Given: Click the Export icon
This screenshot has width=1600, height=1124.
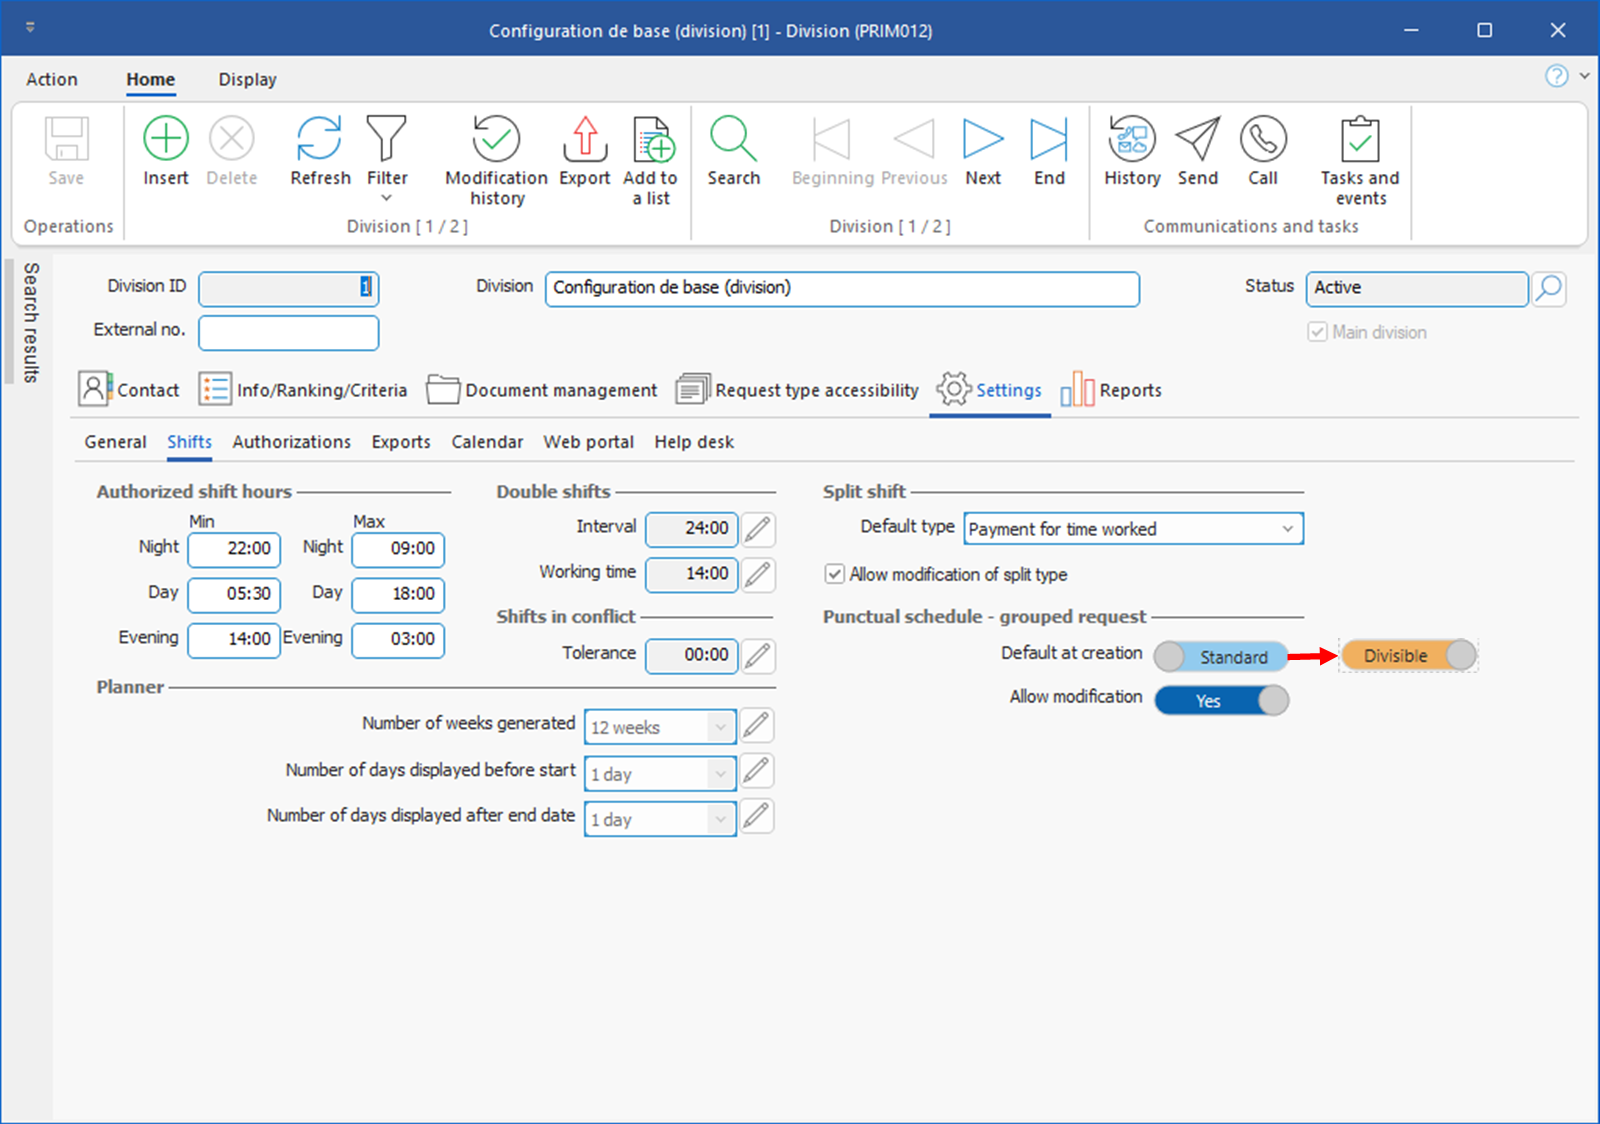Looking at the screenshot, I should pyautogui.click(x=585, y=139).
